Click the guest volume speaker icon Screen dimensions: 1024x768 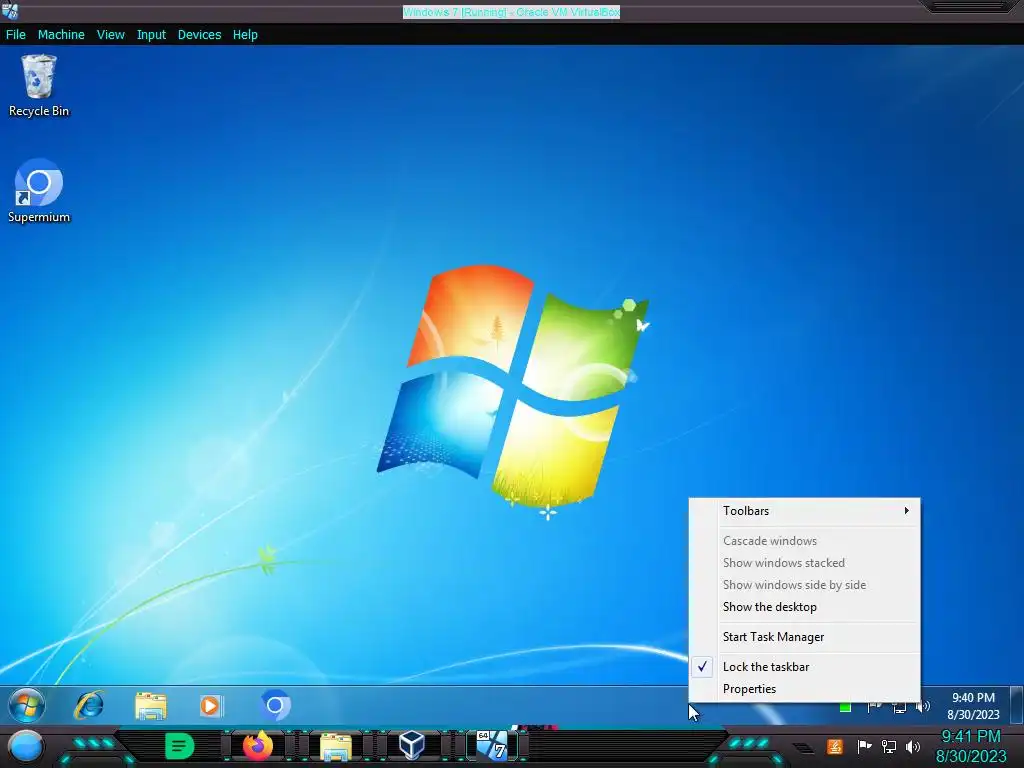pos(923,707)
